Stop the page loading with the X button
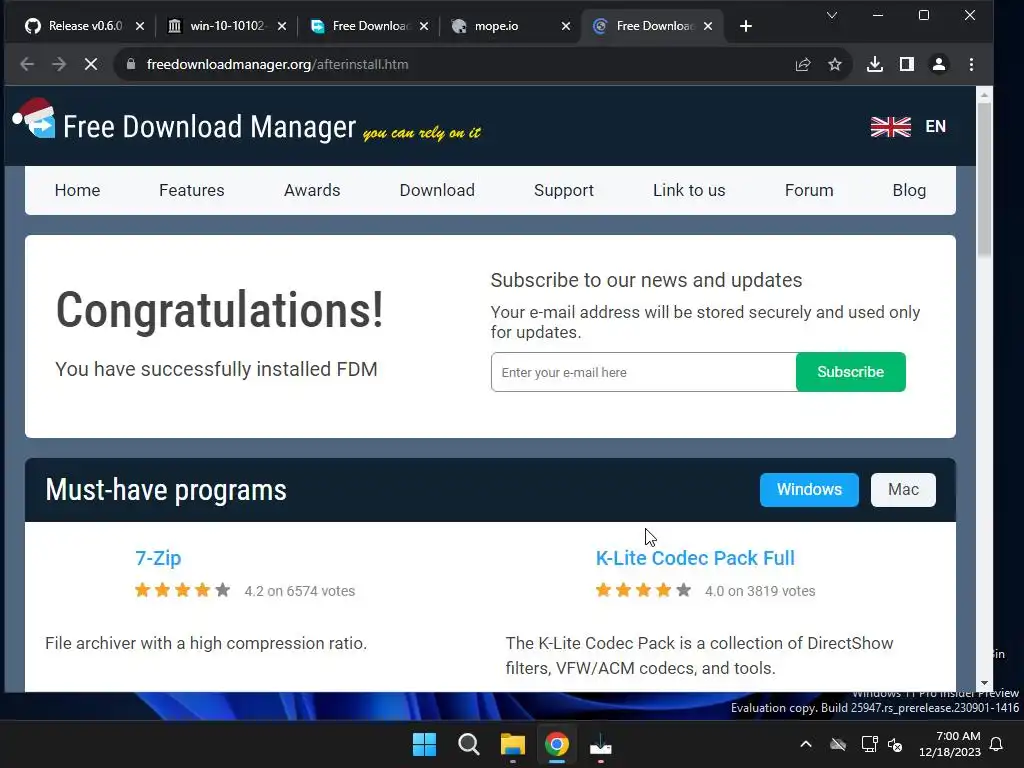Image resolution: width=1024 pixels, height=768 pixels. 91,64
